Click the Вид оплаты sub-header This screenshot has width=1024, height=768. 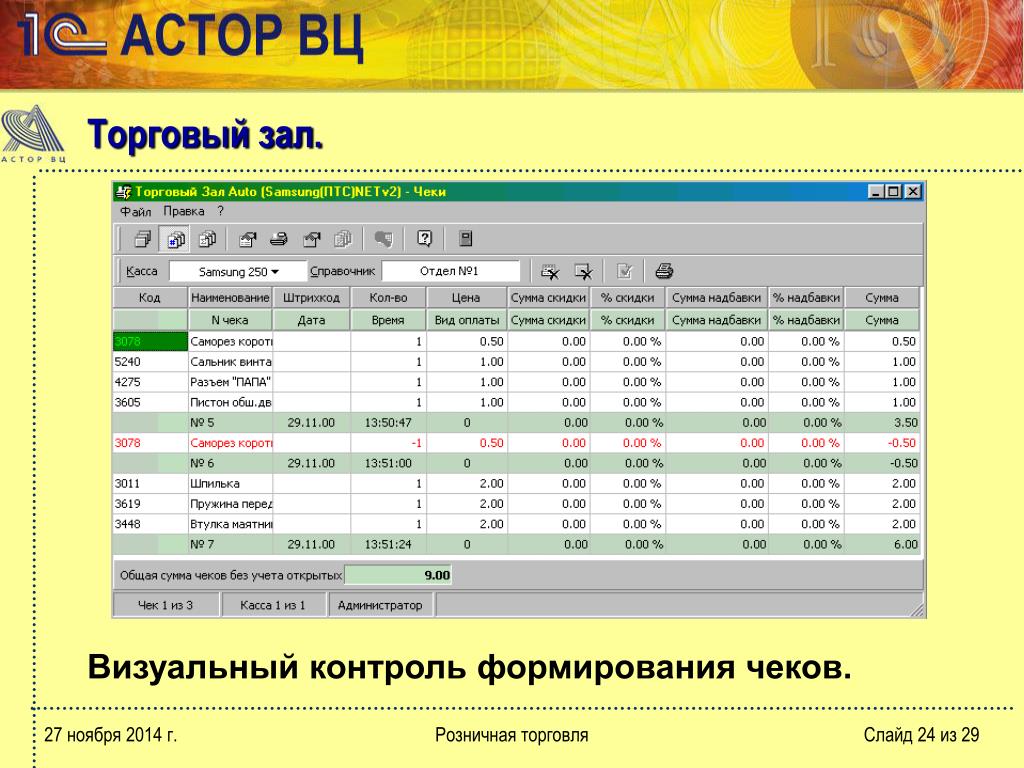click(x=467, y=320)
